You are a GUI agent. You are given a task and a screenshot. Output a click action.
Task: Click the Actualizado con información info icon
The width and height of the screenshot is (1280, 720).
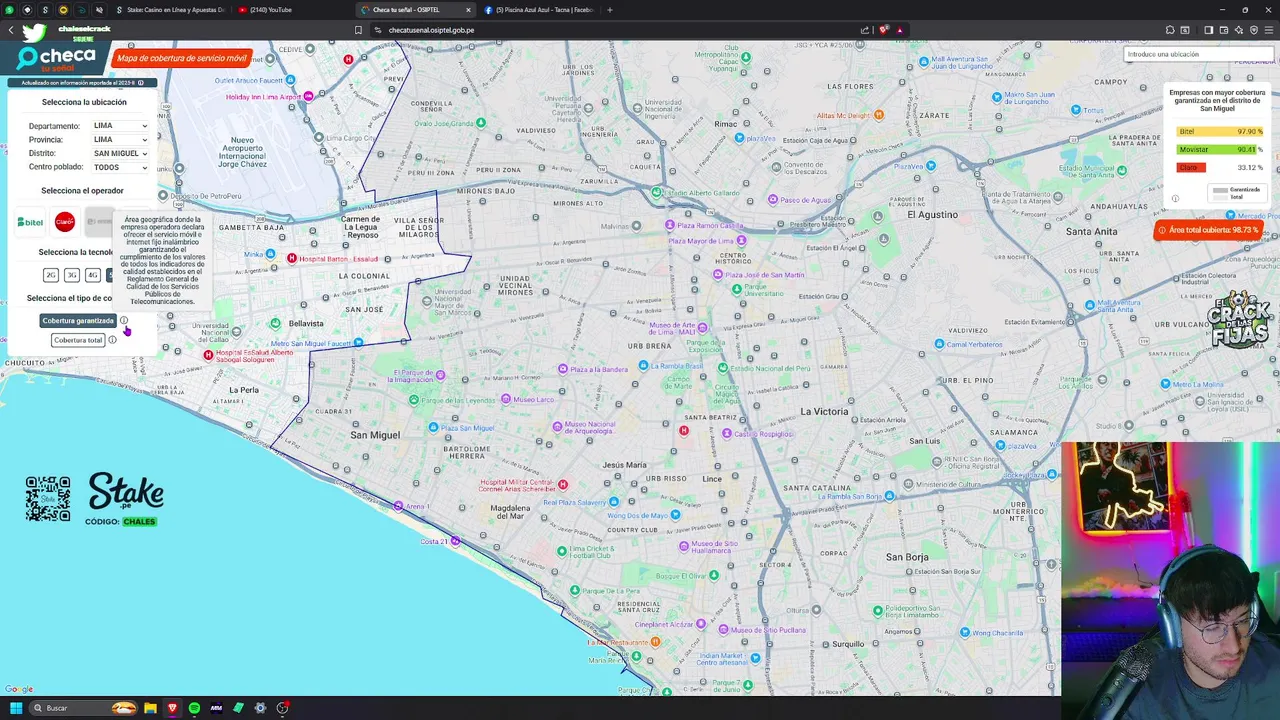(140, 83)
